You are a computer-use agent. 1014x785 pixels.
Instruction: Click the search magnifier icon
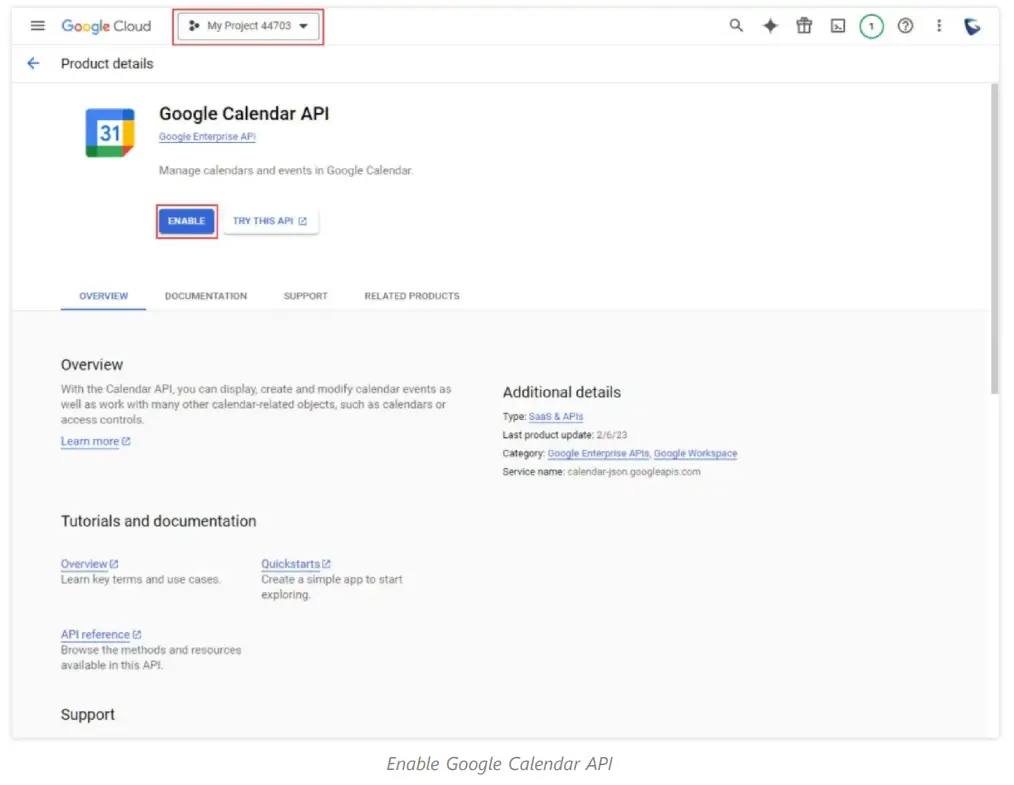(x=736, y=26)
